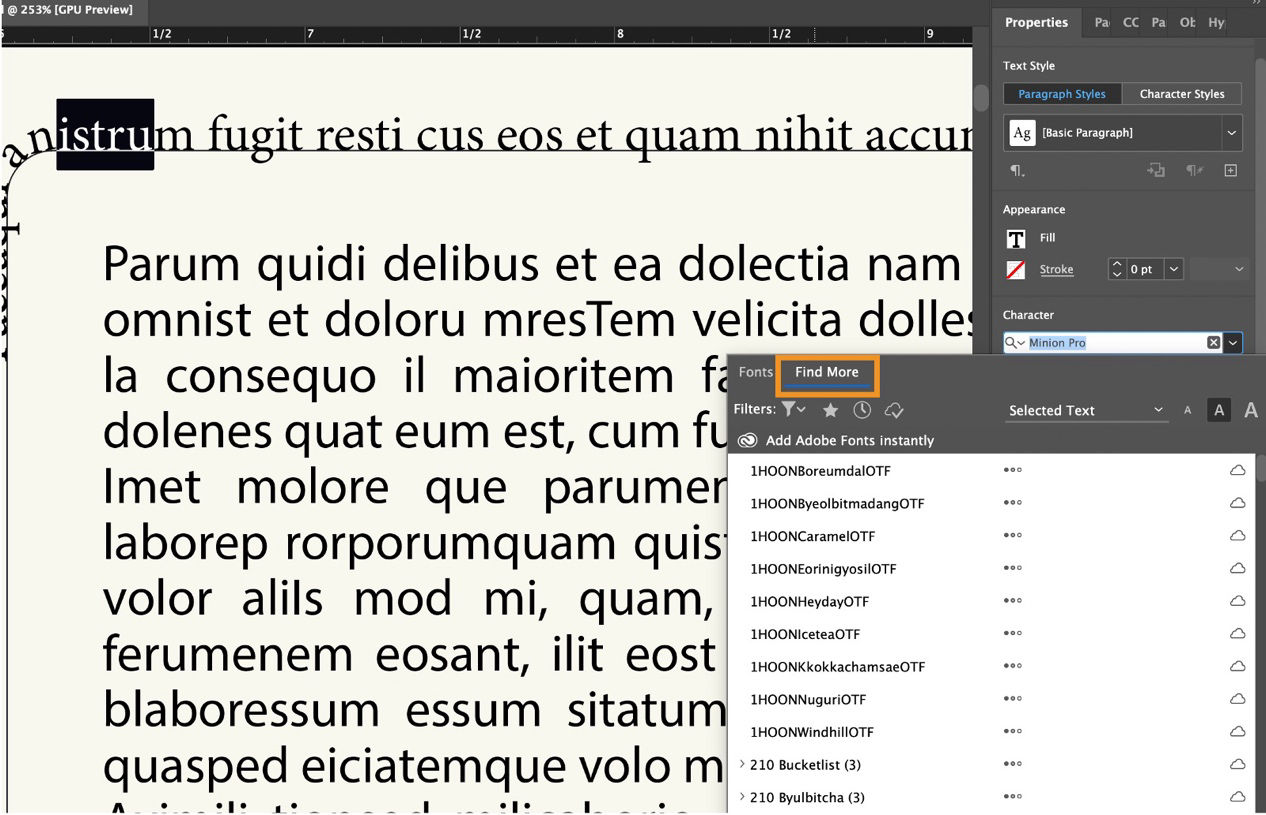Open the font classification filter funnel
The width and height of the screenshot is (1266, 815).
[794, 409]
